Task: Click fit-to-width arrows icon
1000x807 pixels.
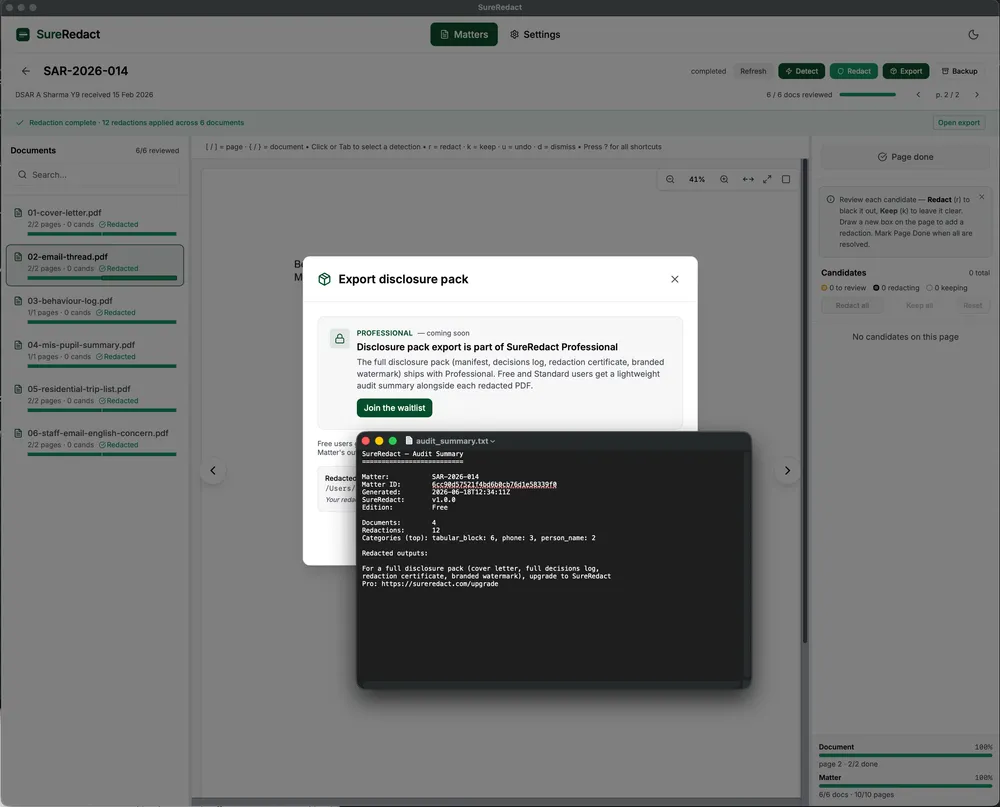Action: [x=748, y=179]
